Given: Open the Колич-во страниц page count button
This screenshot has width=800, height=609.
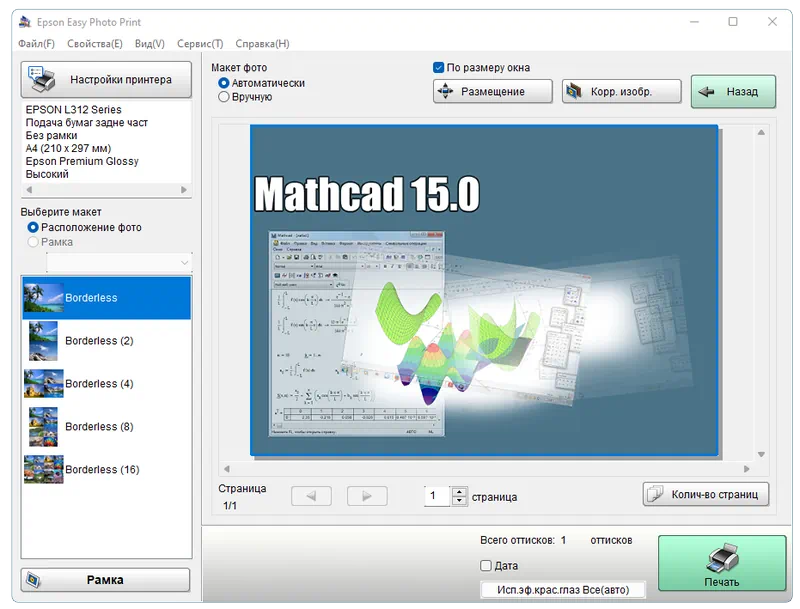Looking at the screenshot, I should pos(706,494).
